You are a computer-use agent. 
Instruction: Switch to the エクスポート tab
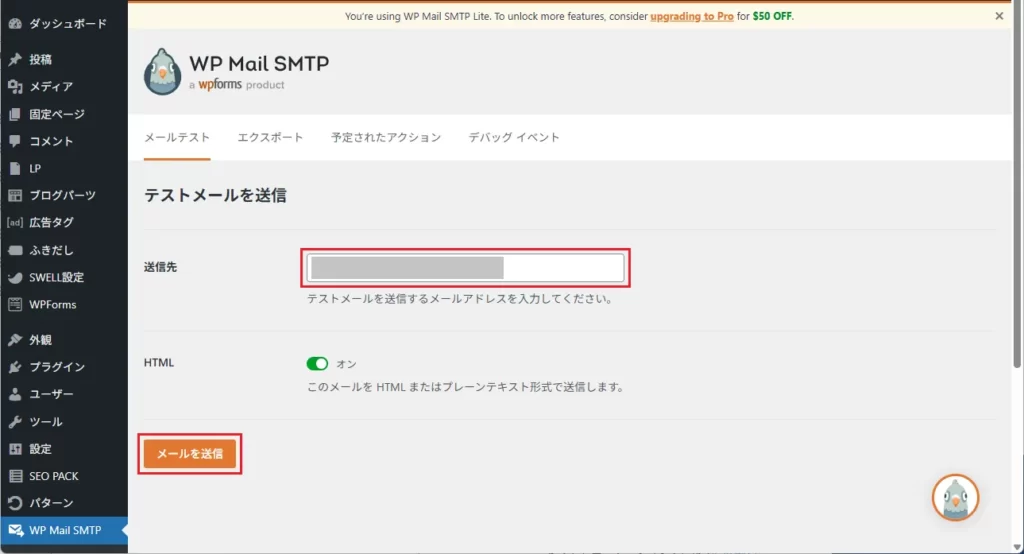[x=270, y=137]
